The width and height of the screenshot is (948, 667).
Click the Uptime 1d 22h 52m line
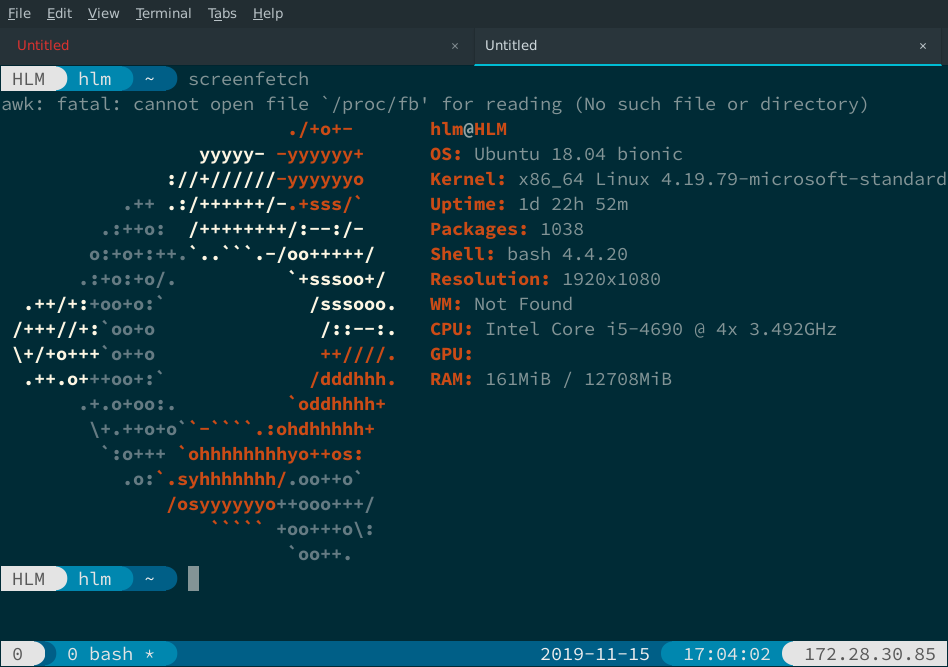(529, 204)
